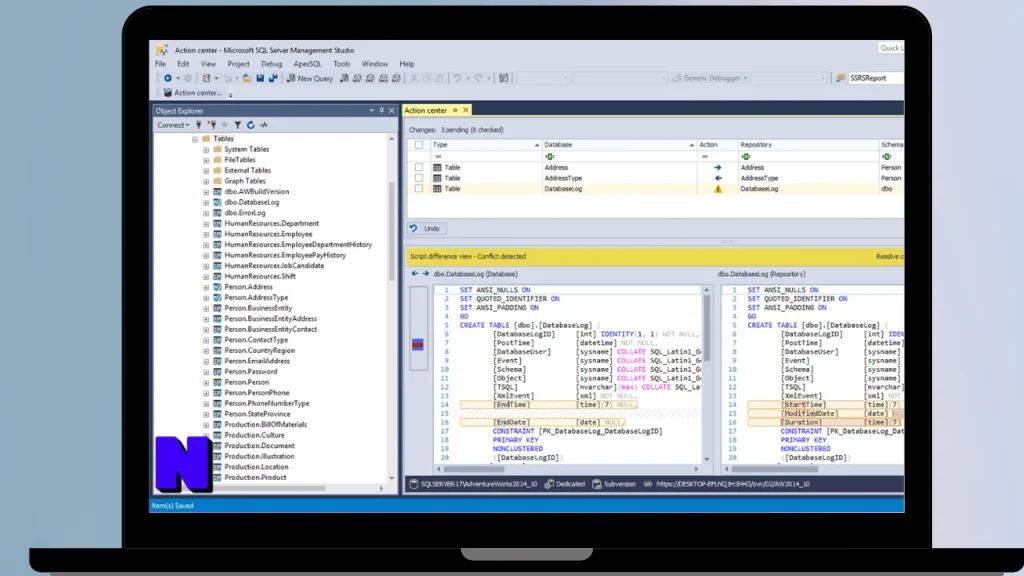Toggle the pin on Action center tab
Viewport: 1024px width, 576px height.
tap(455, 110)
